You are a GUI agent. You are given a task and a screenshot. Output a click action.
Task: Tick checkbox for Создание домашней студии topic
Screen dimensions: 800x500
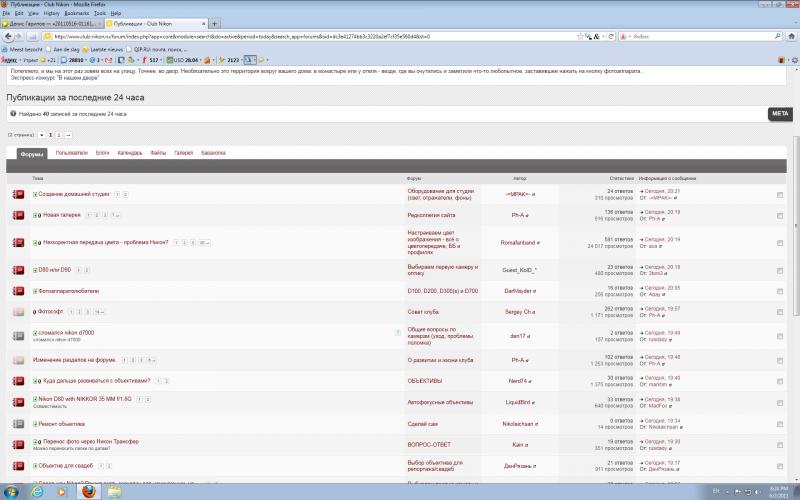pos(780,195)
